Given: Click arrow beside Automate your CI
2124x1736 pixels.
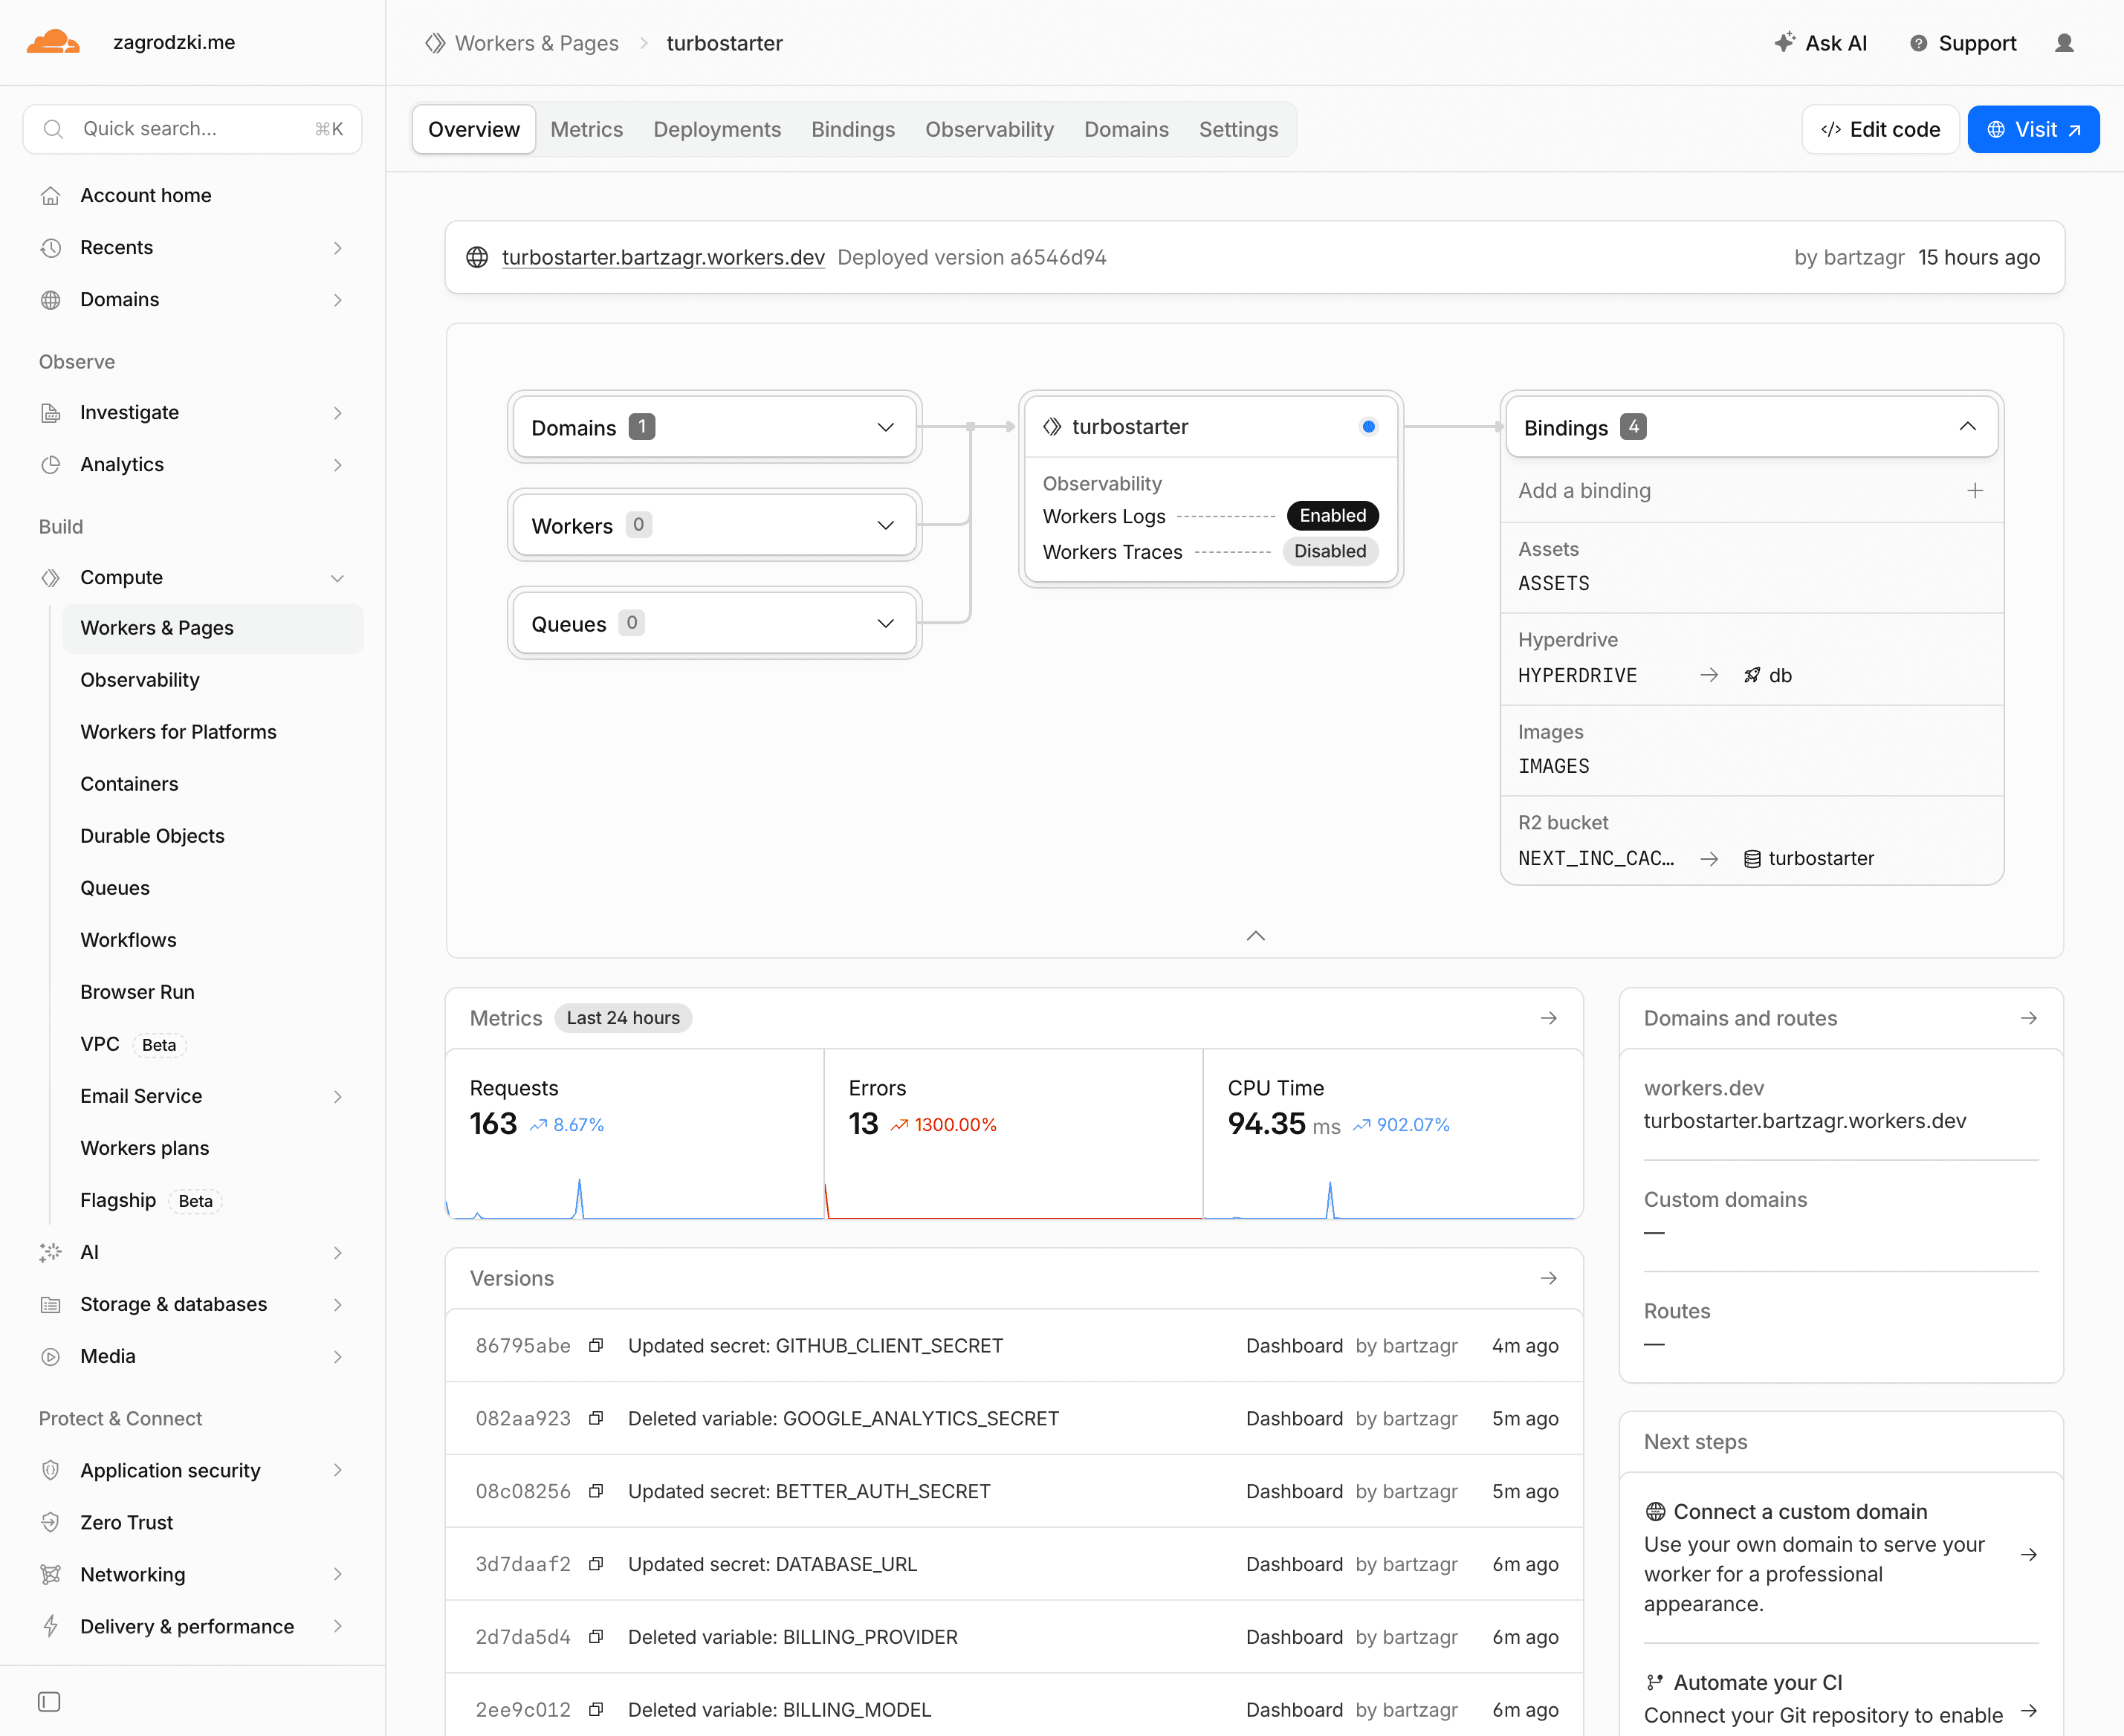Looking at the screenshot, I should (2029, 1711).
